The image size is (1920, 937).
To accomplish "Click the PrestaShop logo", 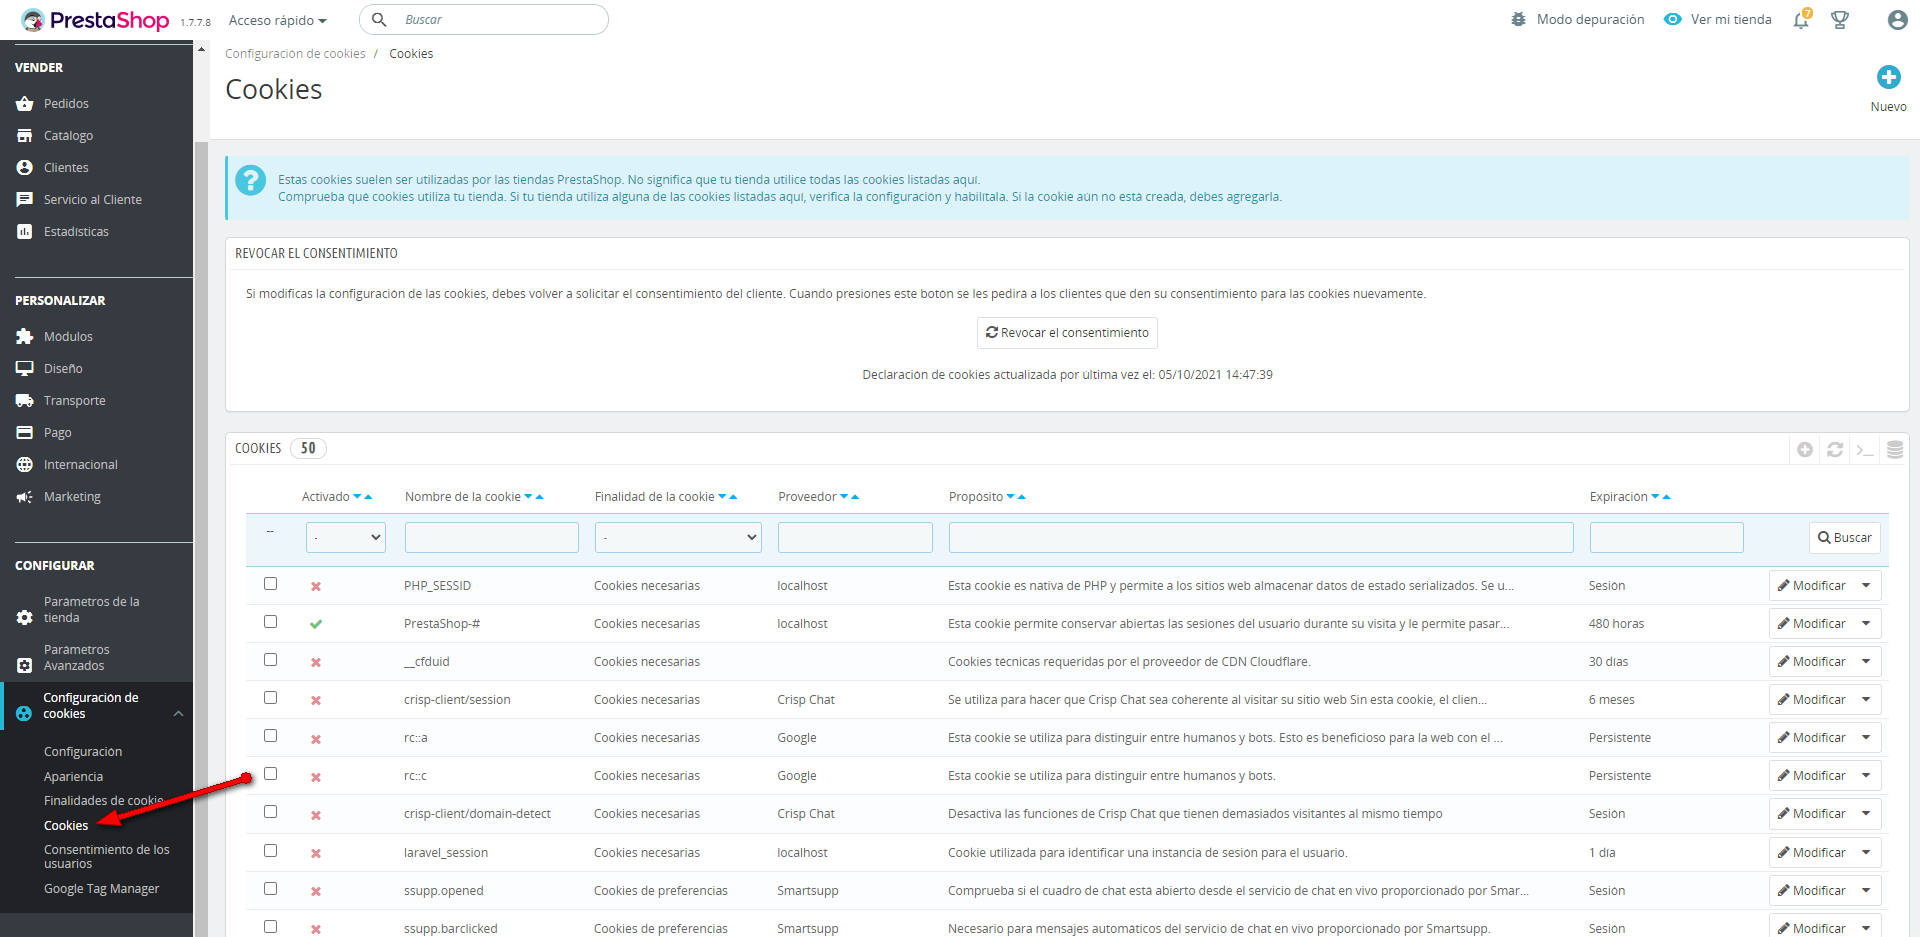I will [95, 20].
